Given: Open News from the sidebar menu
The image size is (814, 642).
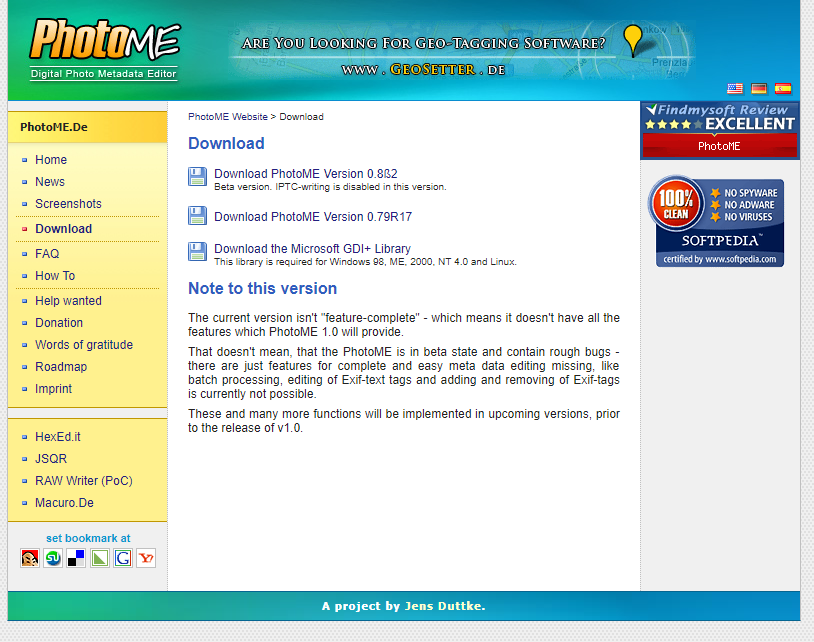Looking at the screenshot, I should pyautogui.click(x=50, y=182).
